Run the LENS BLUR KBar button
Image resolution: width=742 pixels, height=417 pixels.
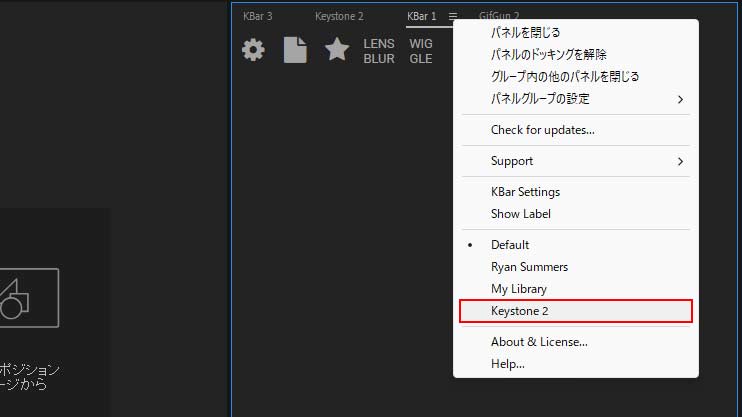pyautogui.click(x=379, y=51)
